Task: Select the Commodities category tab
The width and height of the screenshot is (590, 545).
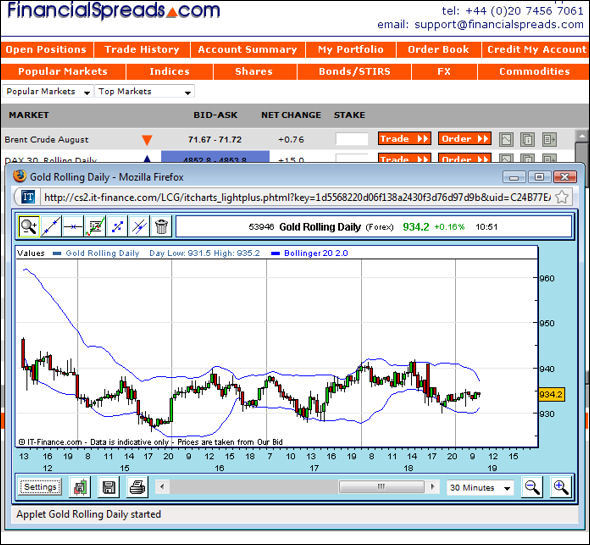Action: click(x=534, y=72)
